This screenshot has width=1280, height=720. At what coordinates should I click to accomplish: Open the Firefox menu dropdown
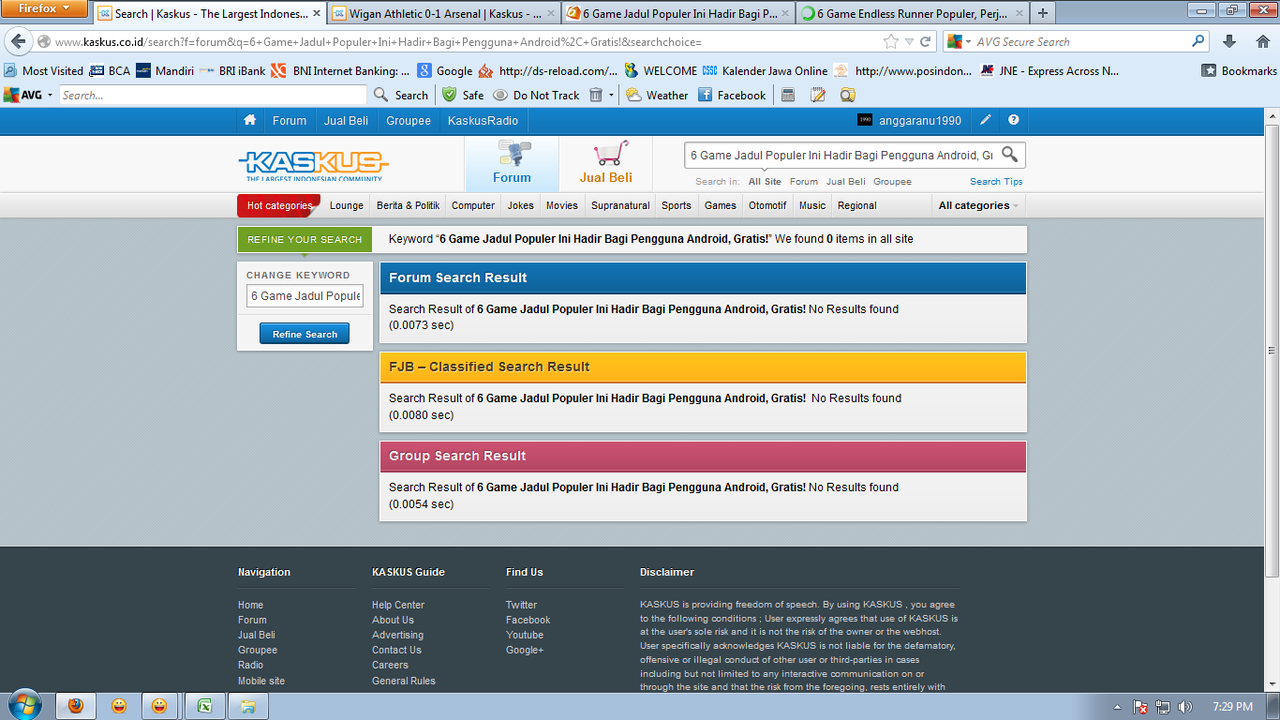45,9
